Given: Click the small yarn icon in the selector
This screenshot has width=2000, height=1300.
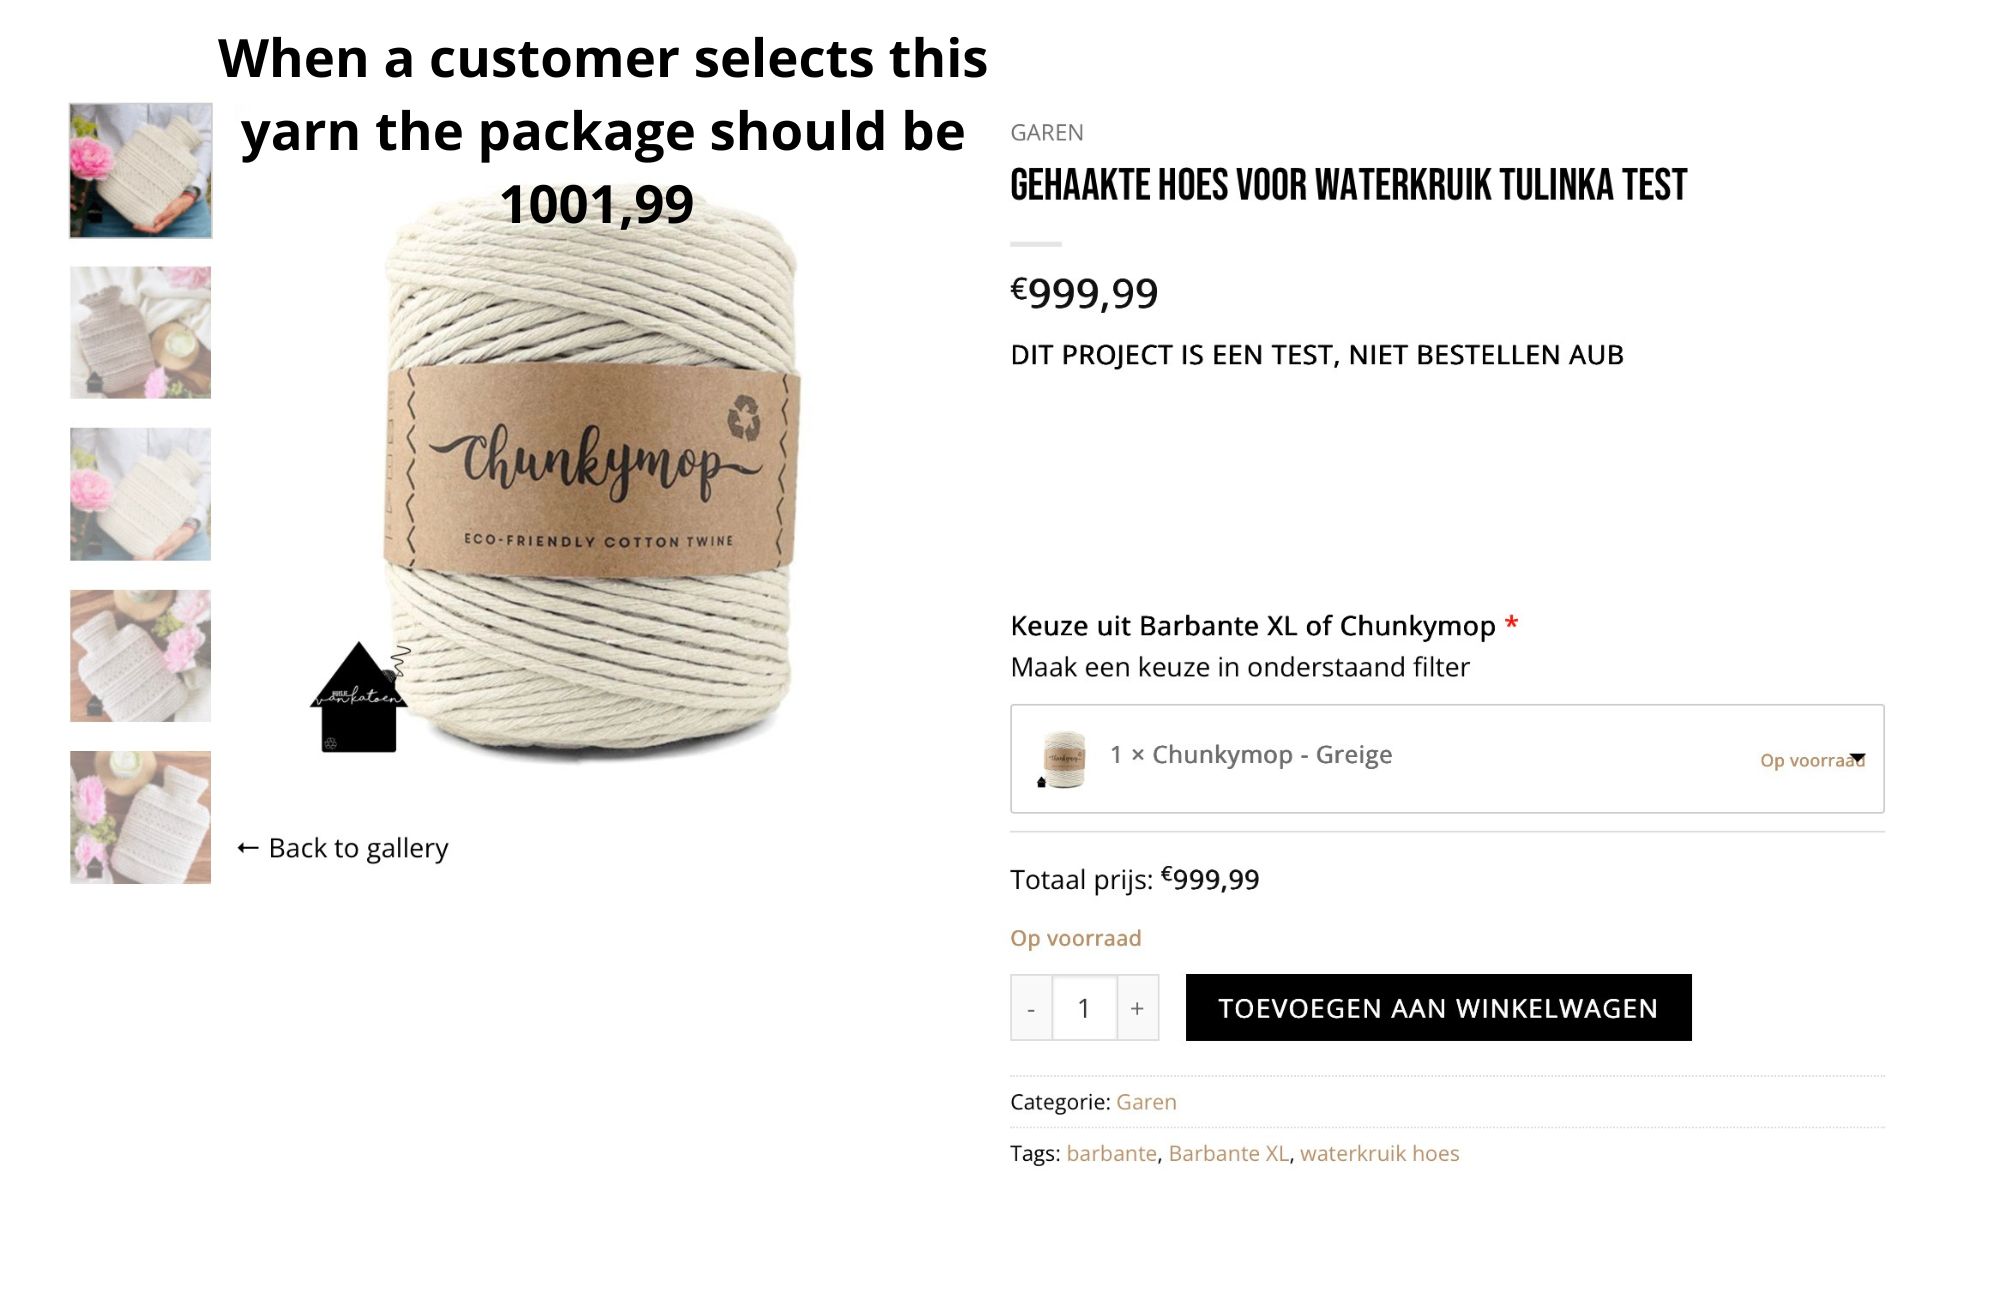Looking at the screenshot, I should 1063,758.
